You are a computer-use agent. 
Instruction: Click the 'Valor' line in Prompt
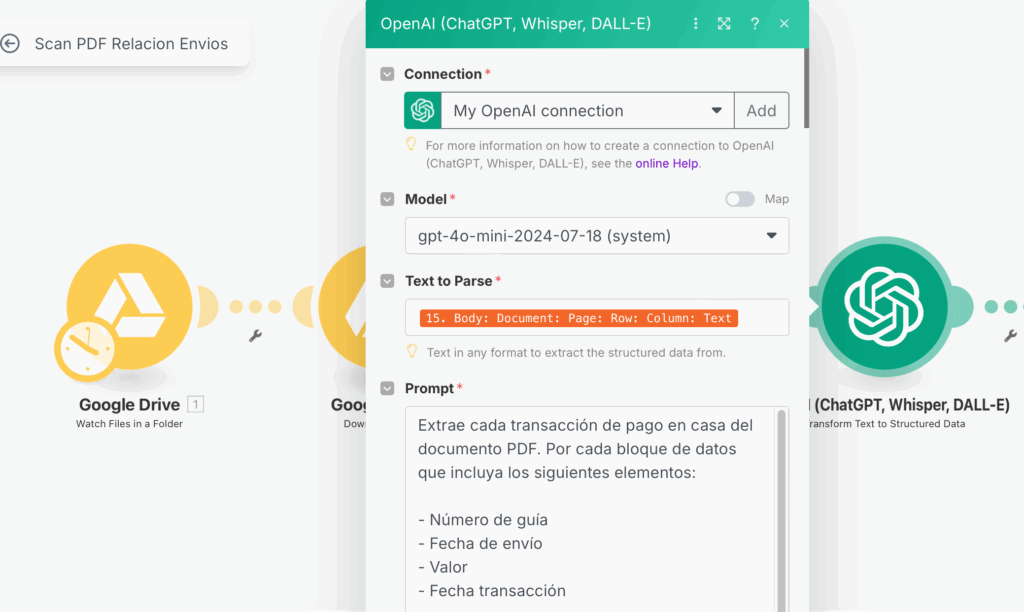tap(443, 567)
